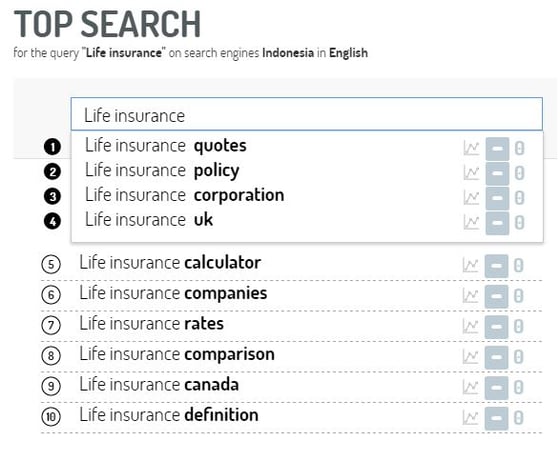This screenshot has height=461, width=560.
Task: View trend chart for Life insurance uk
Action: pos(471,222)
